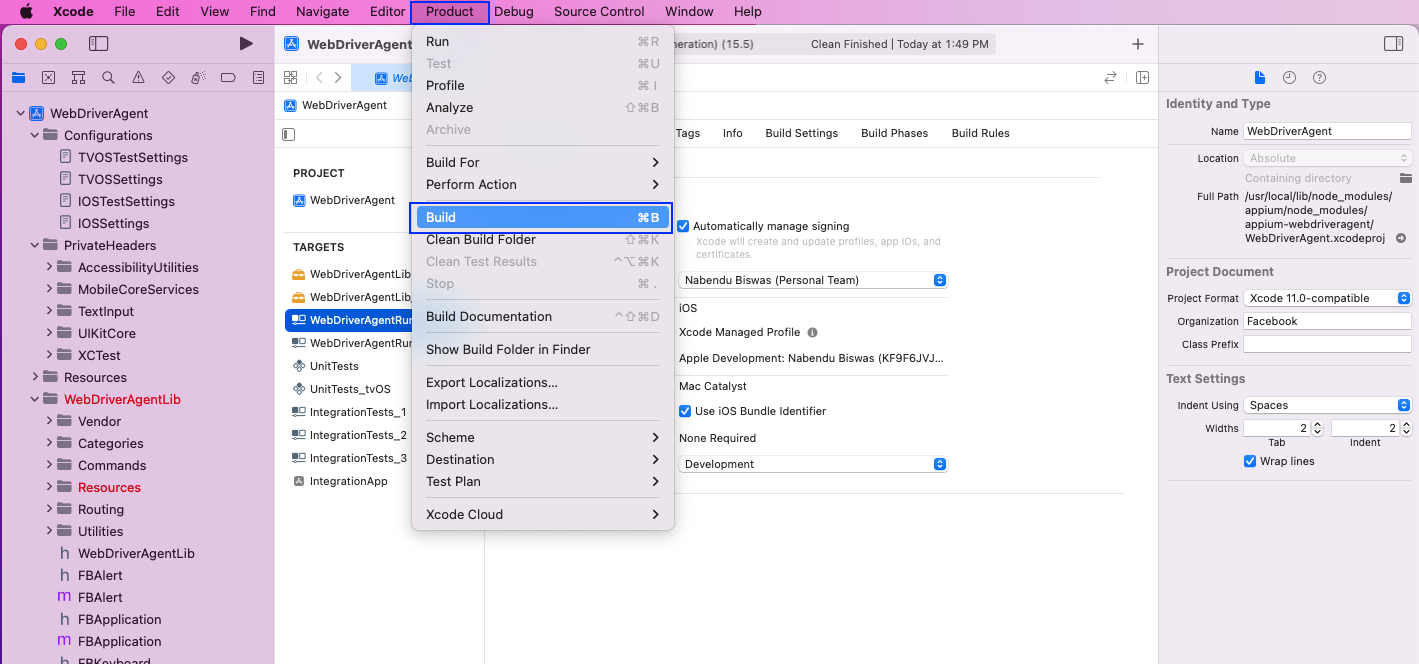Expand the AccessibilityUtilities folder
This screenshot has height=664, width=1419.
[49, 267]
